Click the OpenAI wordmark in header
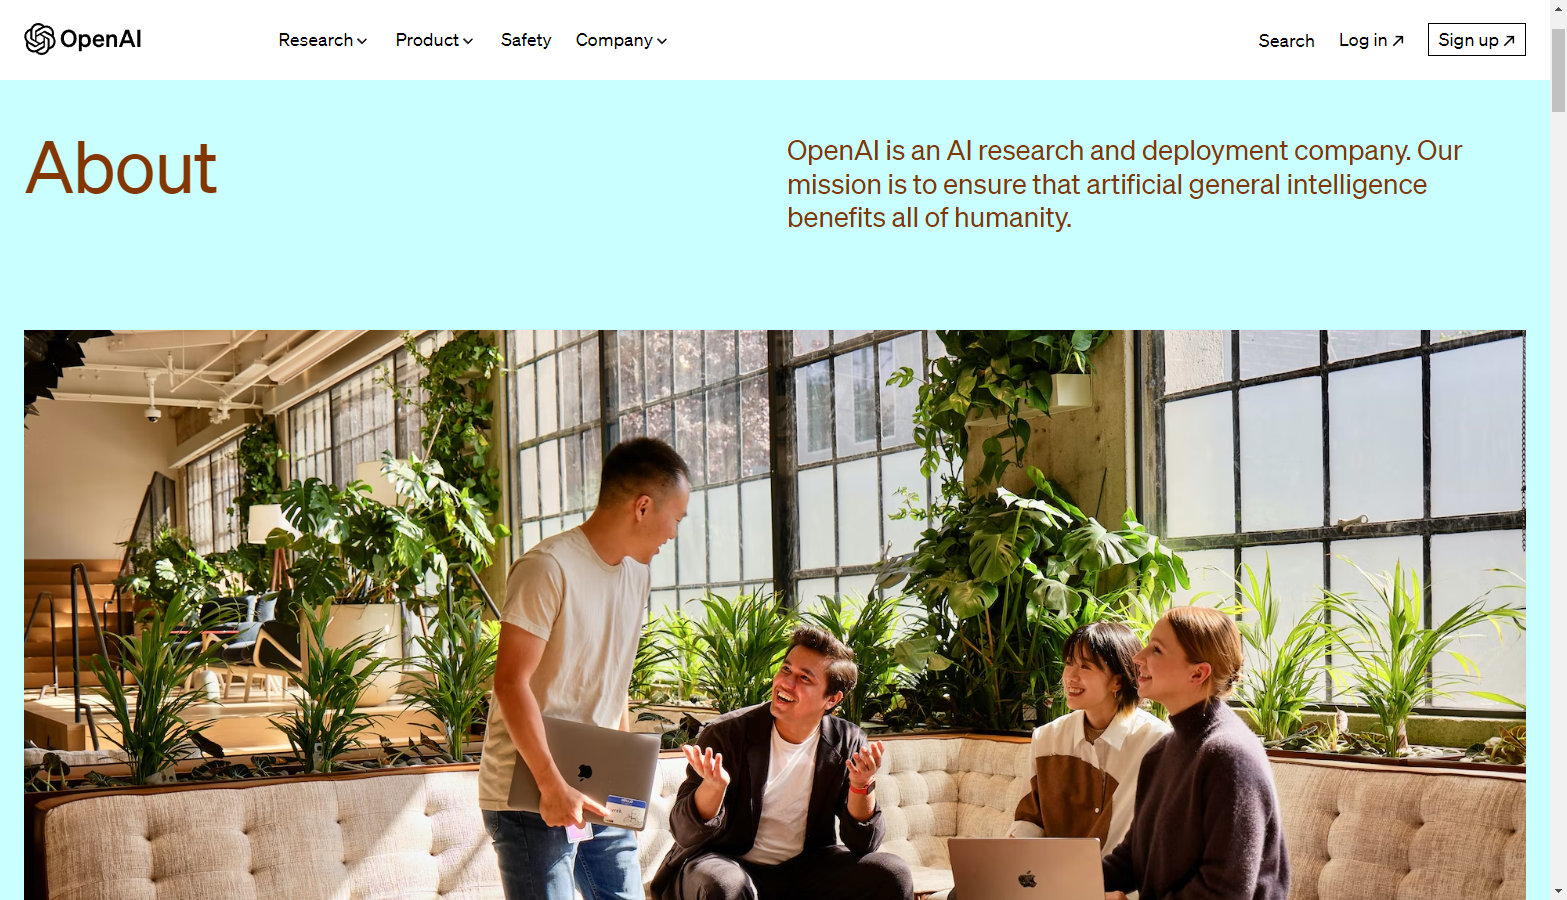Image resolution: width=1567 pixels, height=900 pixels. 101,39
